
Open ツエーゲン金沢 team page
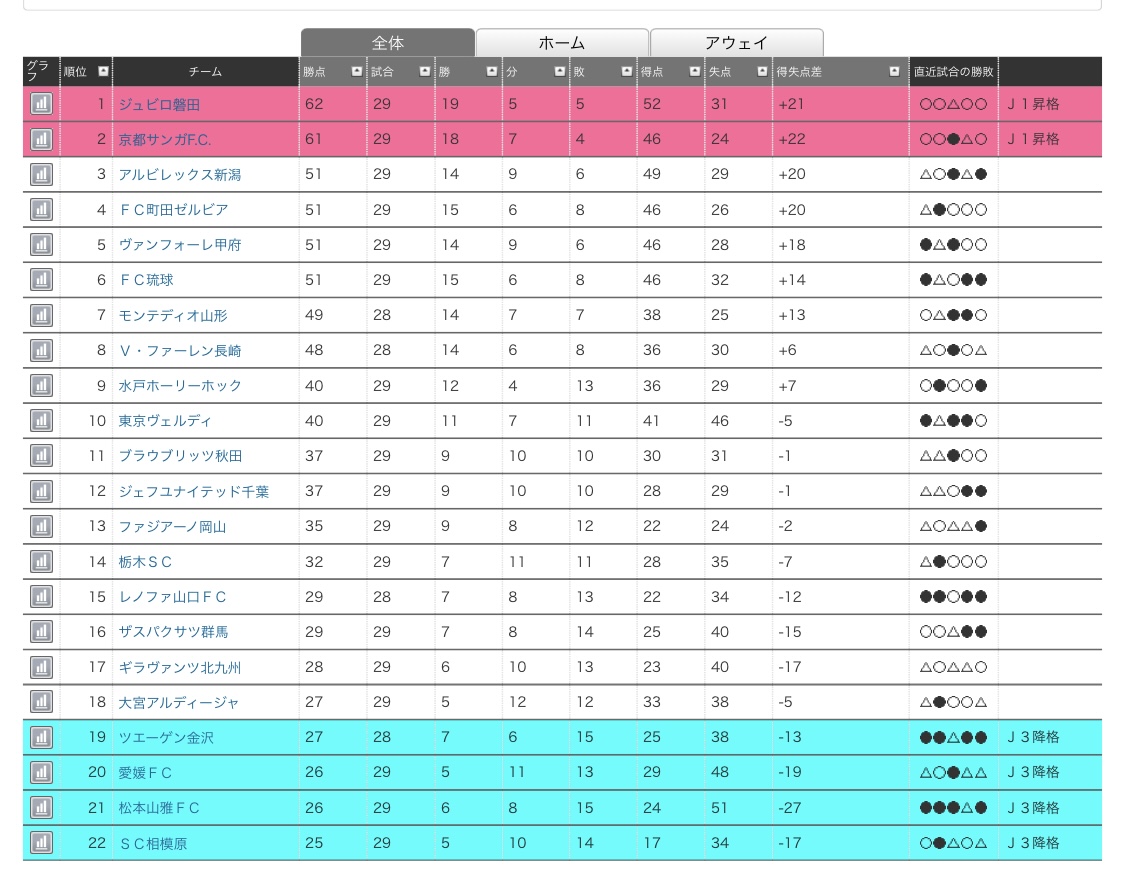pyautogui.click(x=166, y=737)
